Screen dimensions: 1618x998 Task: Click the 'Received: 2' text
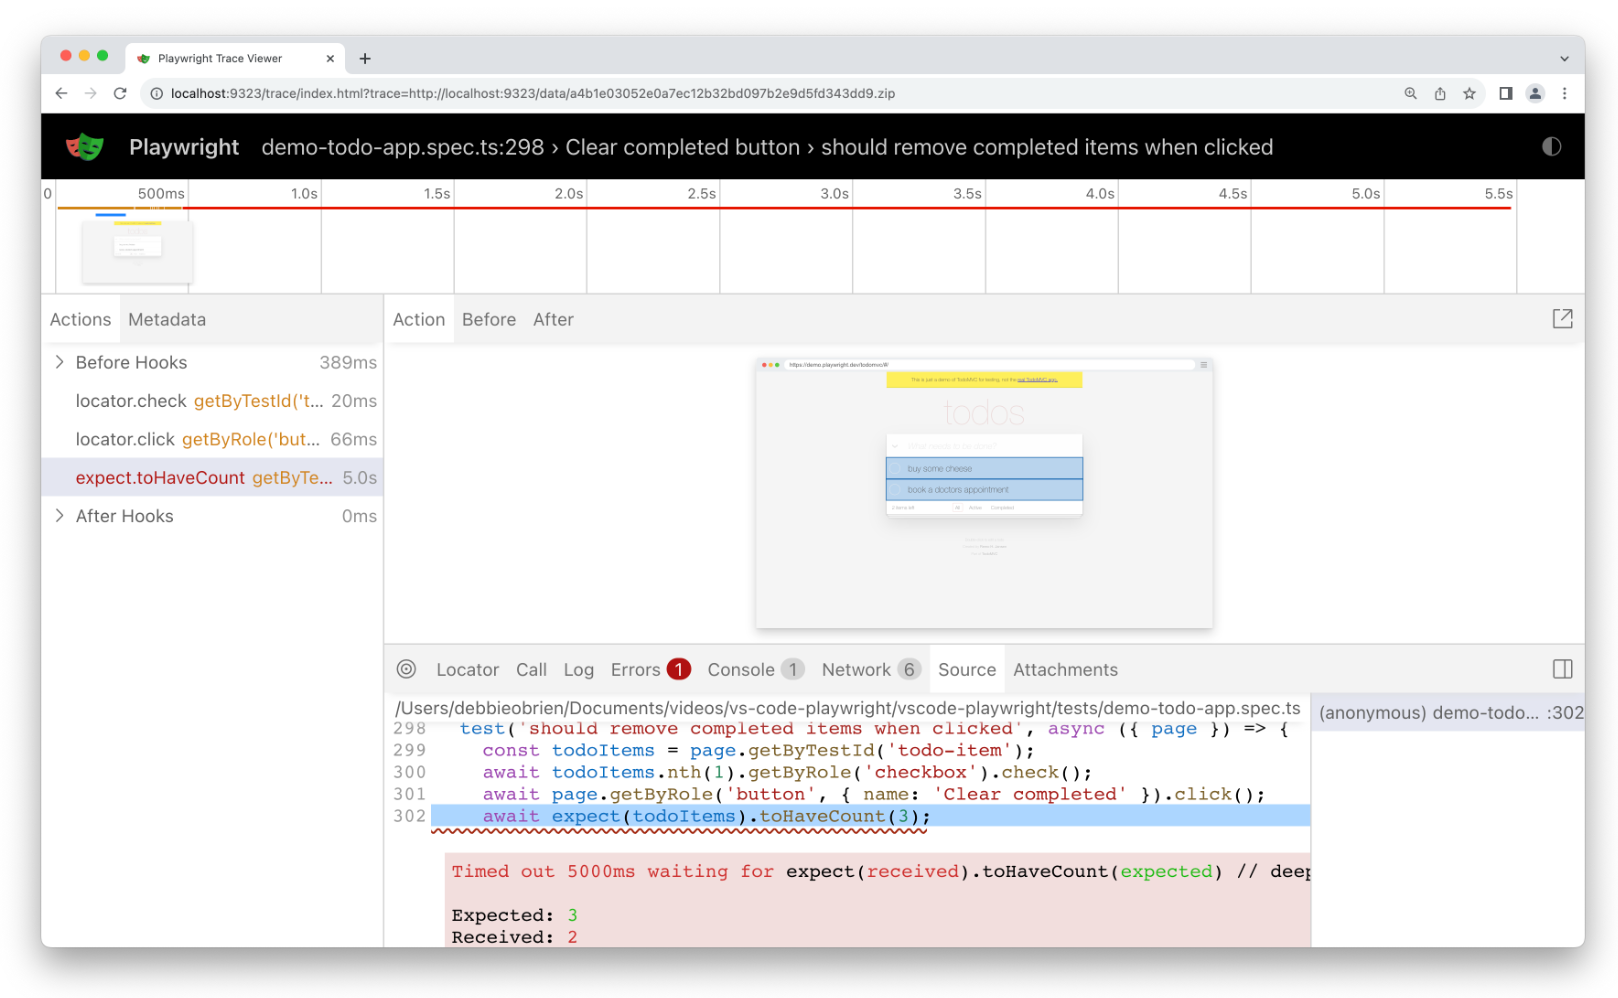point(514,937)
